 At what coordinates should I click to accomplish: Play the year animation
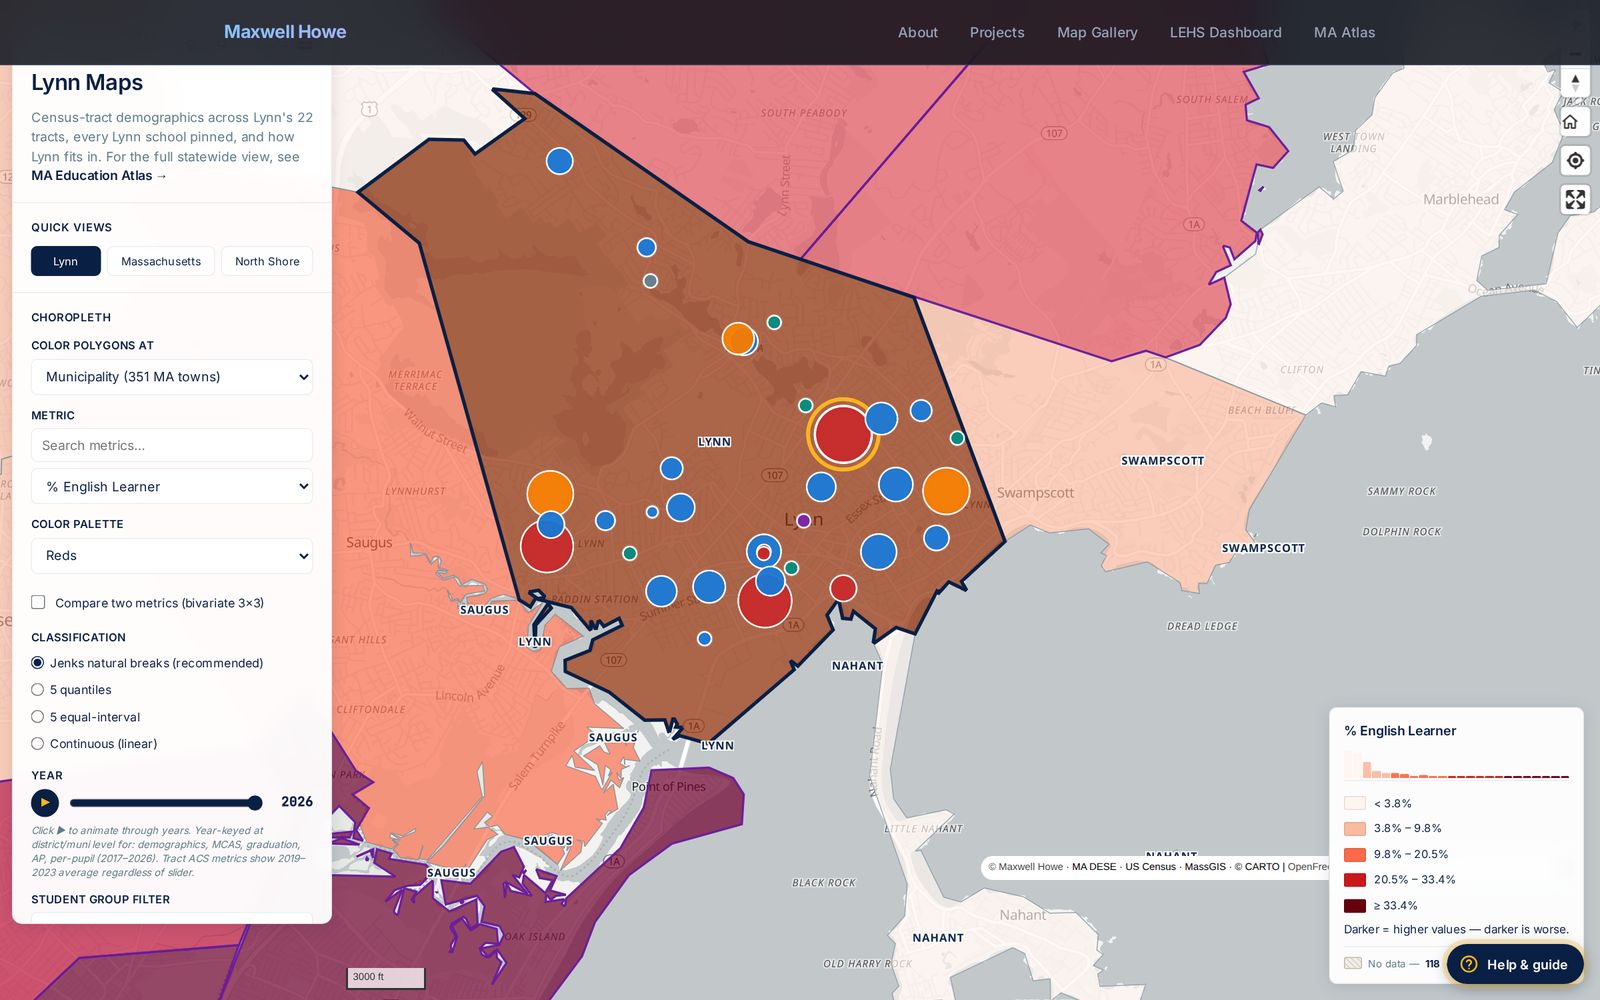click(45, 802)
